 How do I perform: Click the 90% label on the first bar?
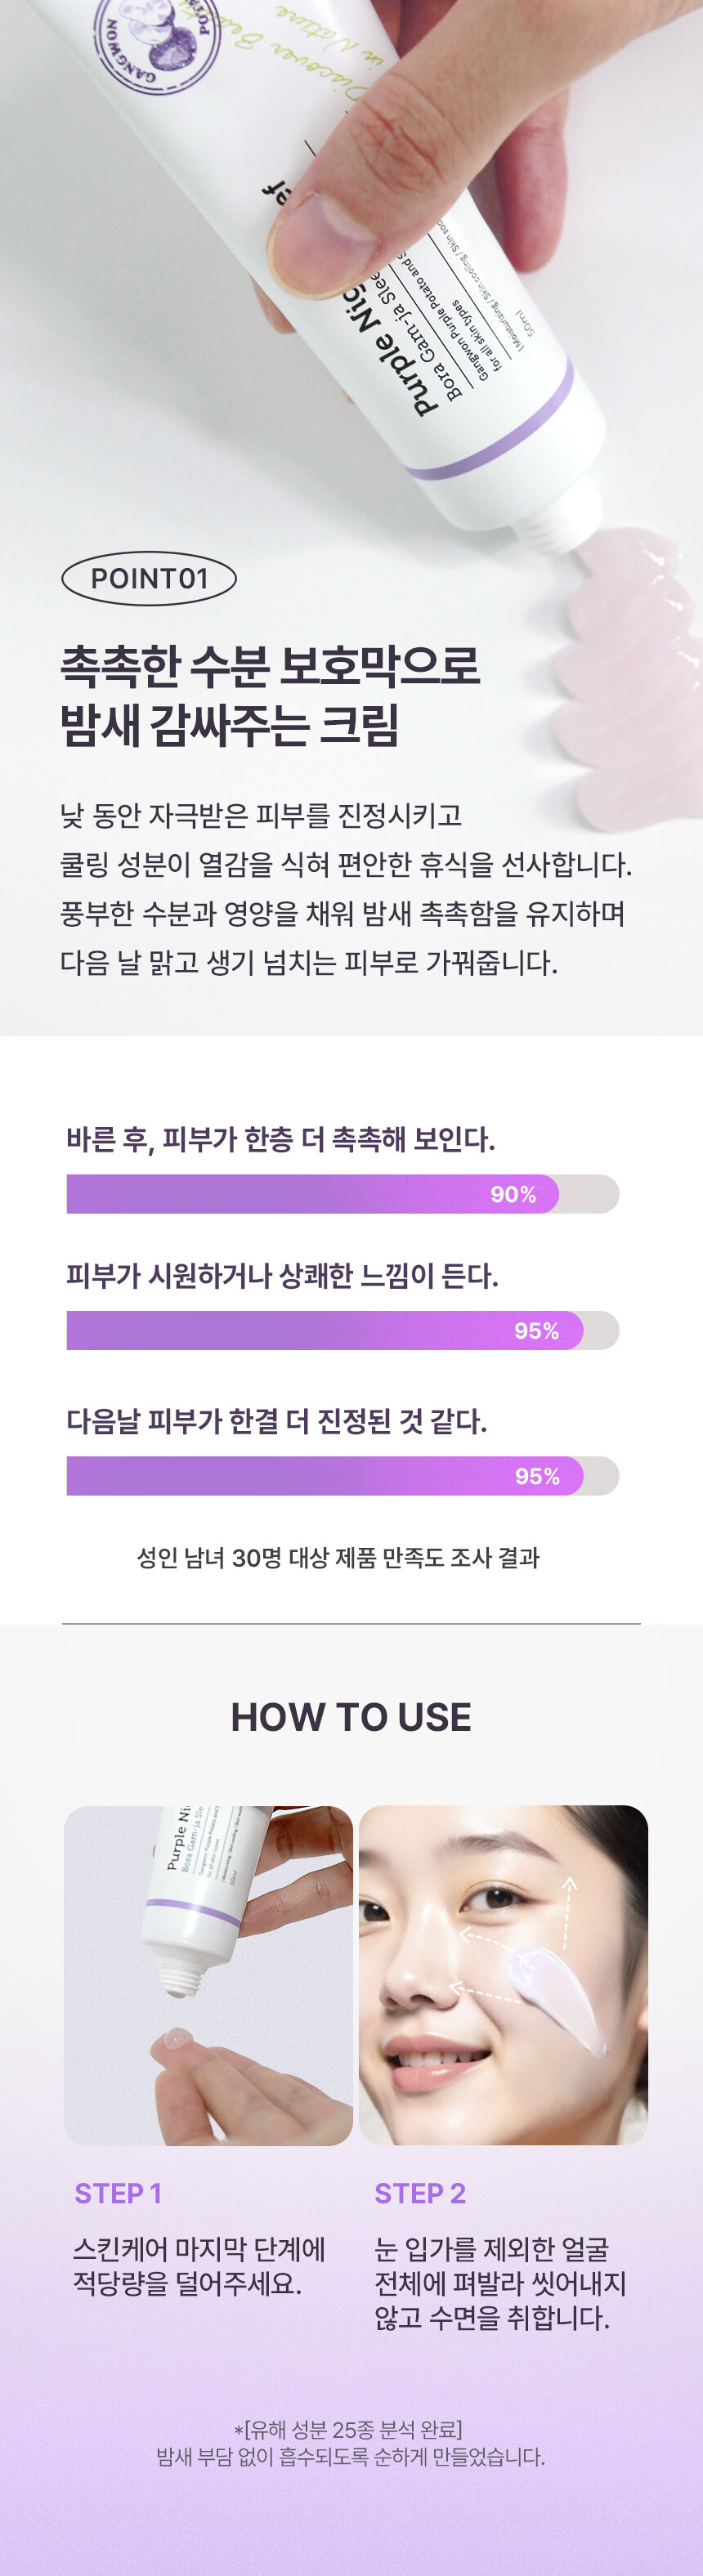point(513,1194)
